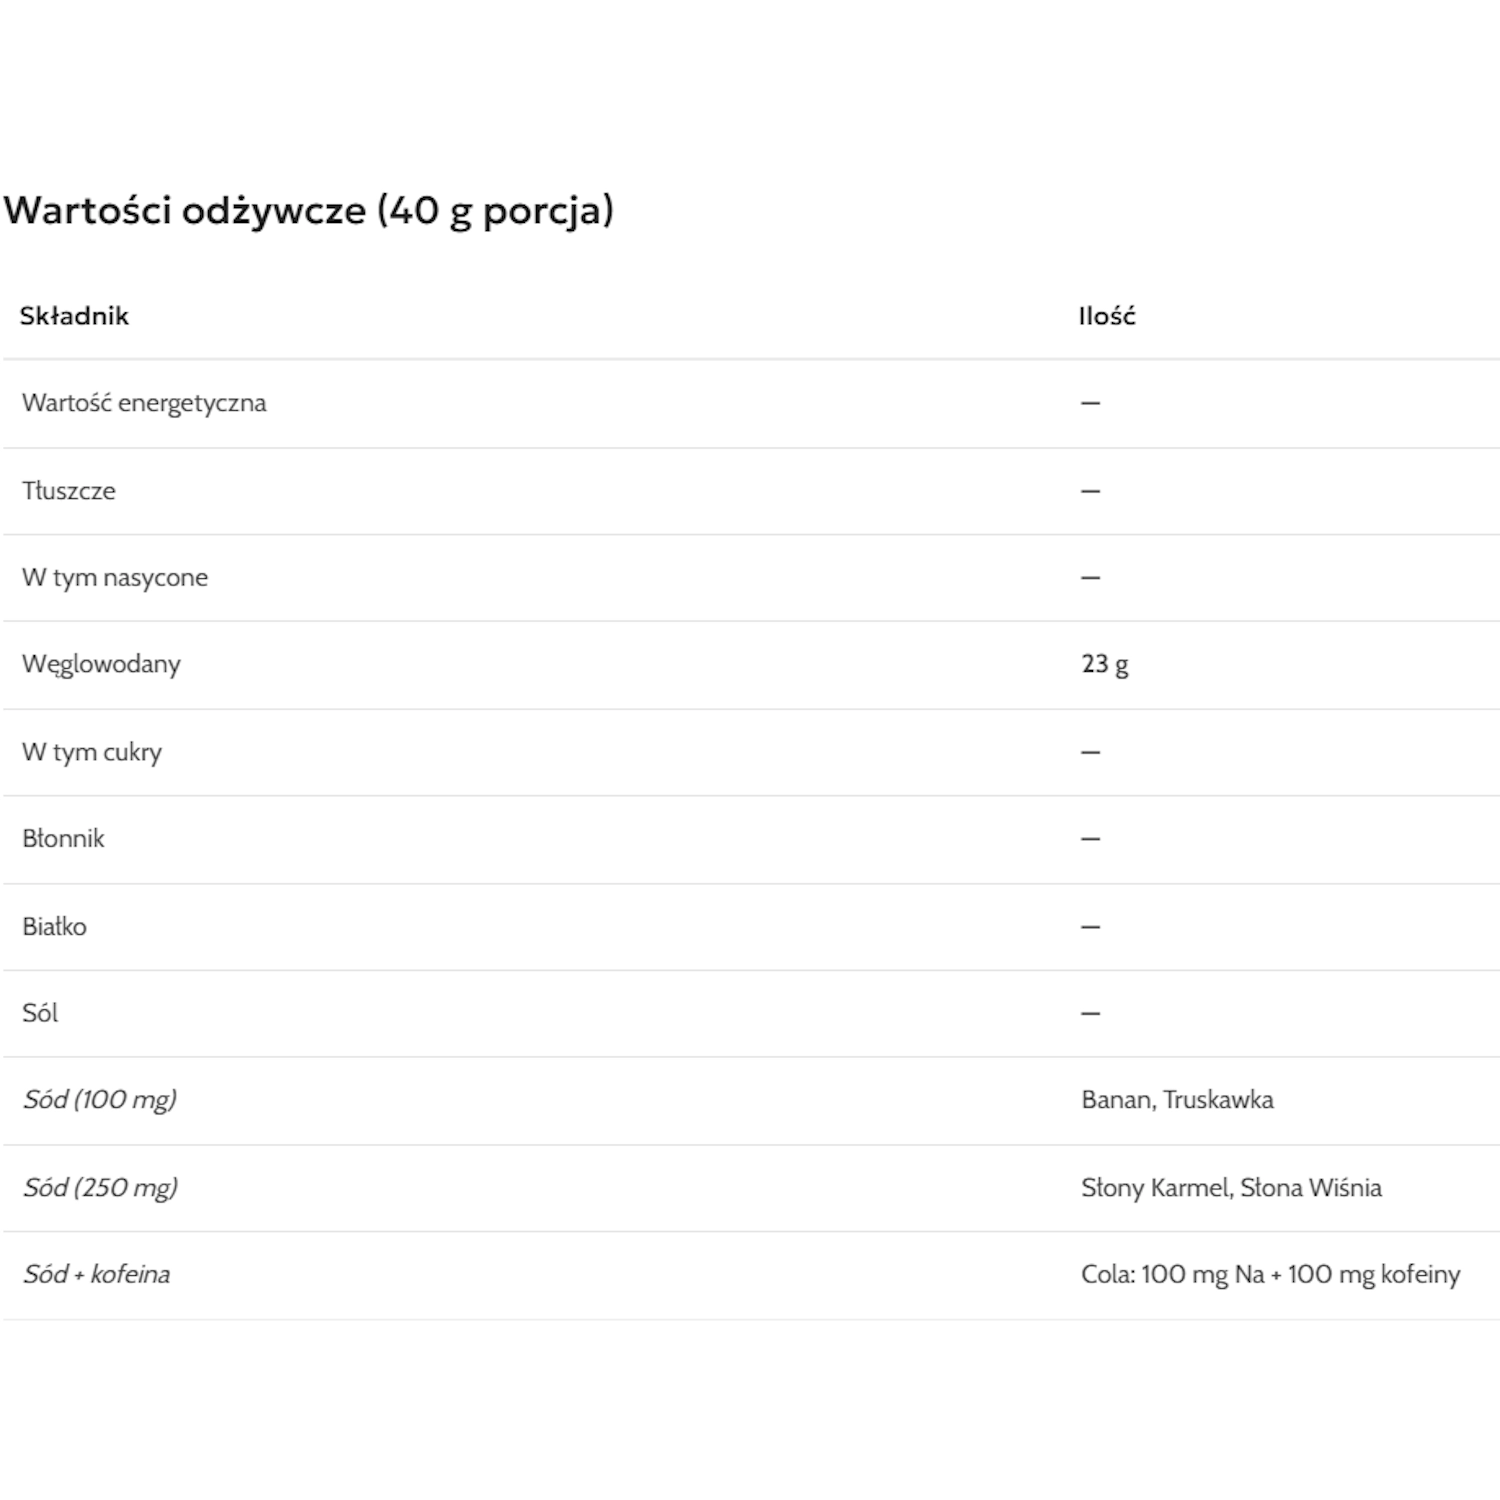Click the dash in the Białko row
The height and width of the screenshot is (1500, 1500).
(x=1090, y=926)
